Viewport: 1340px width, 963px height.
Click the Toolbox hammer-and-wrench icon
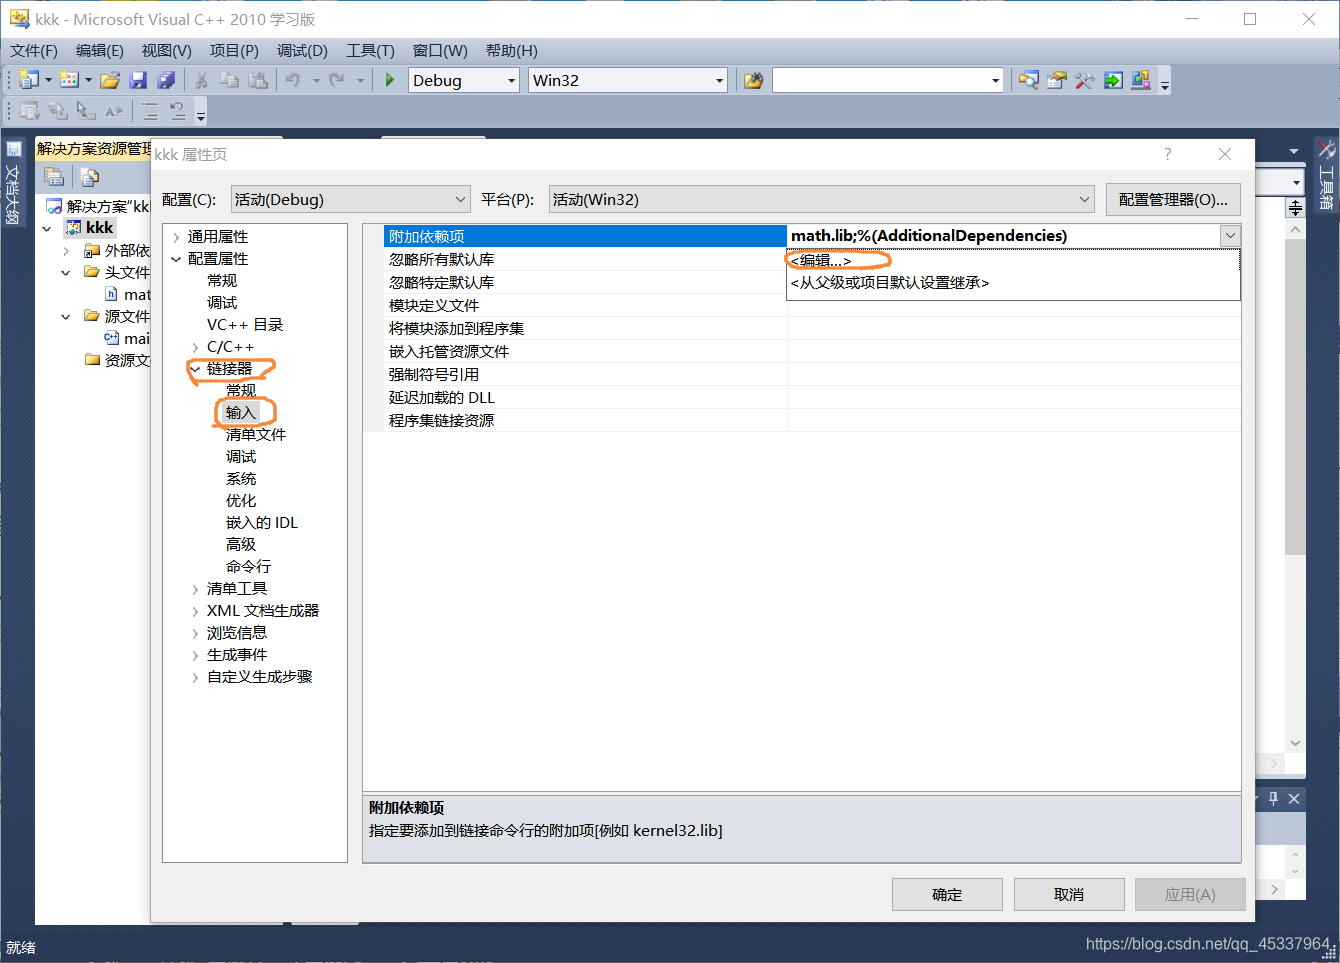pos(1084,80)
